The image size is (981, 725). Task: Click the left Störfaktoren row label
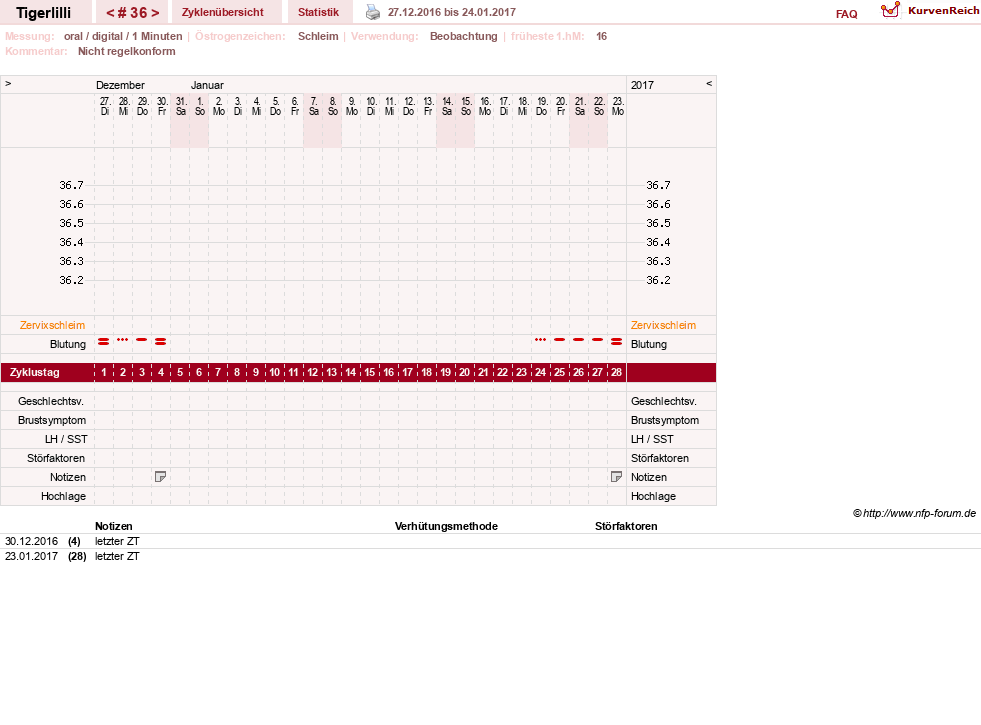click(x=56, y=459)
